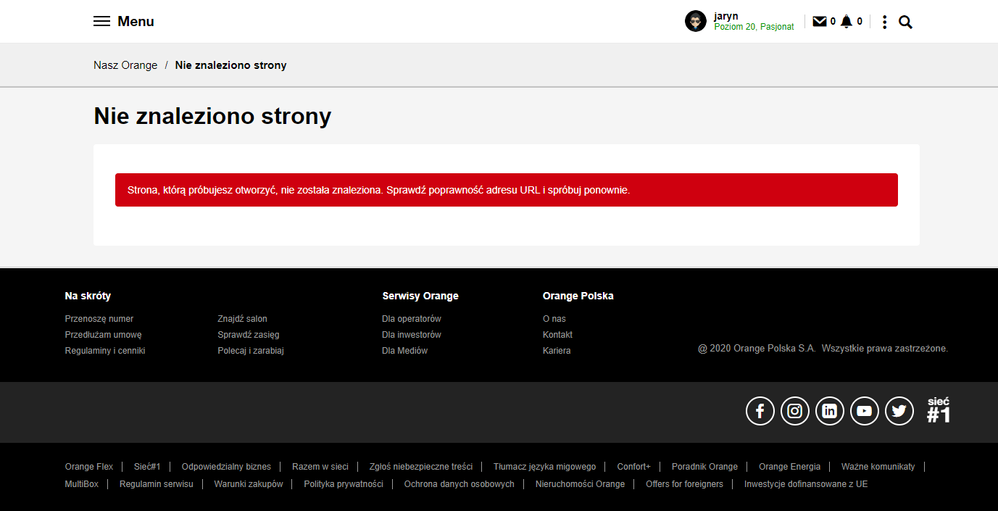The width and height of the screenshot is (998, 511).
Task: Open the notifications bell icon
Action: 846,21
